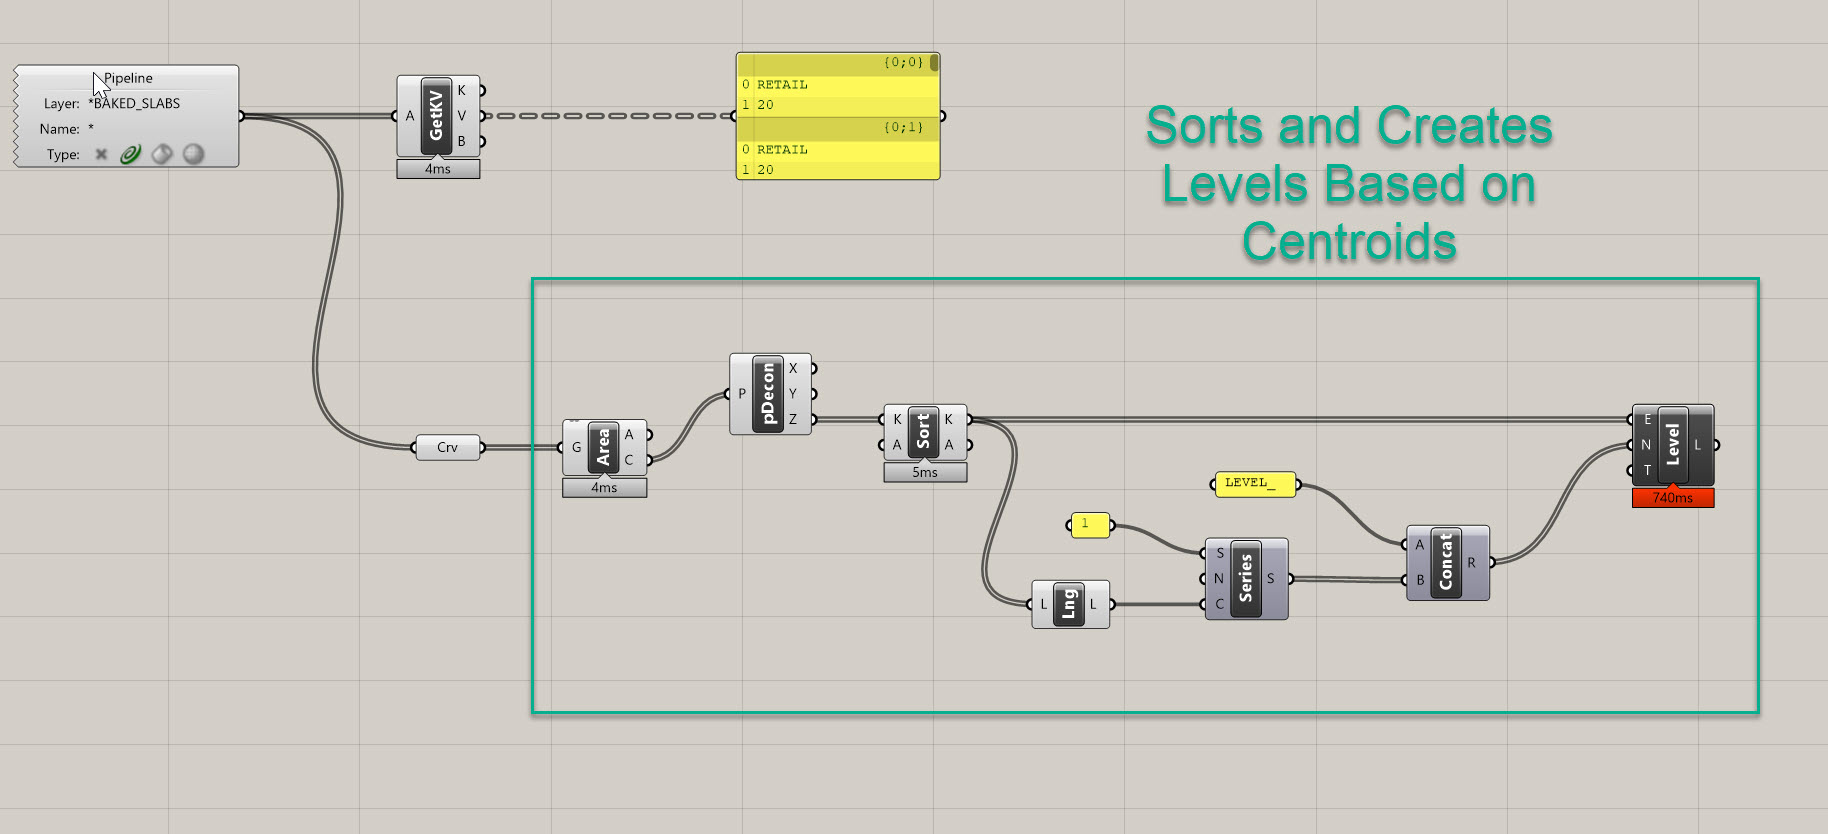Select the Concat component
1828x834 pixels.
tap(1445, 563)
